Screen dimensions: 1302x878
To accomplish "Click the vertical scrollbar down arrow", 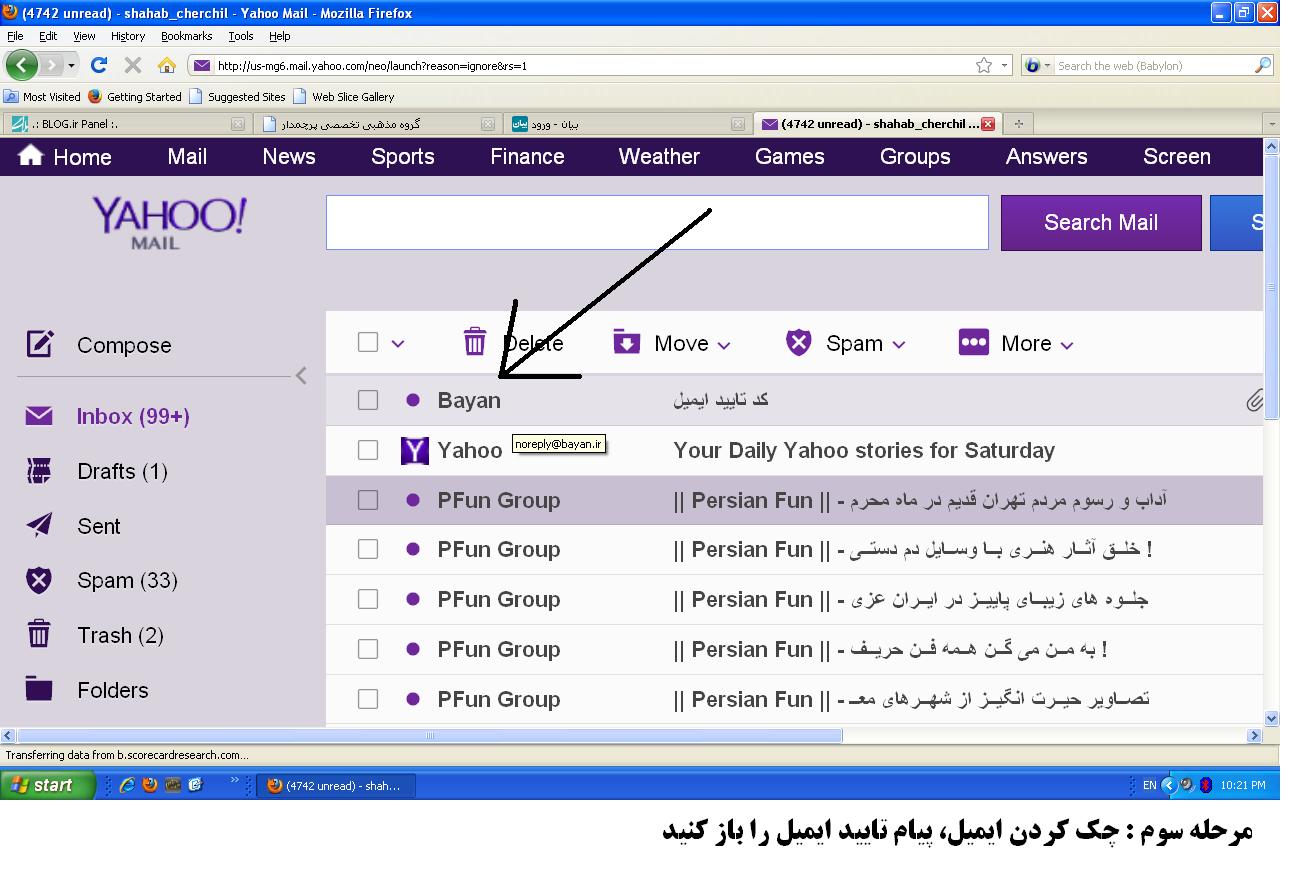I will click(1272, 718).
